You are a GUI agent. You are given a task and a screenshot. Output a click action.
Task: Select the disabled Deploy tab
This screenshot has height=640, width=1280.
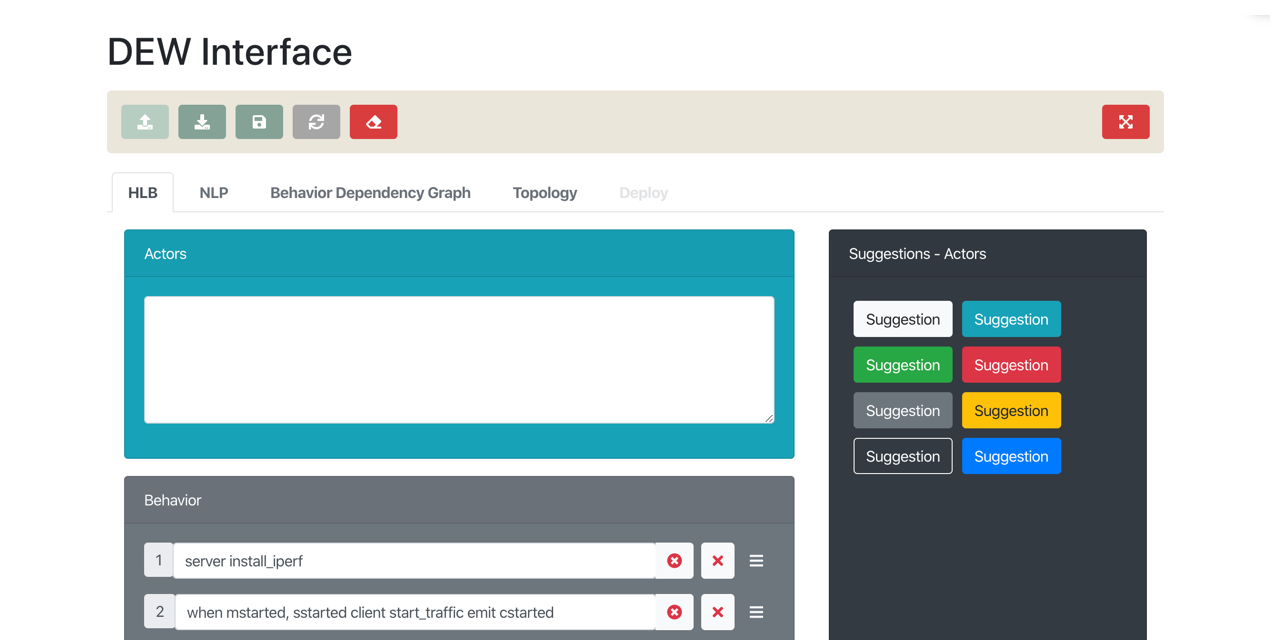[x=643, y=193]
